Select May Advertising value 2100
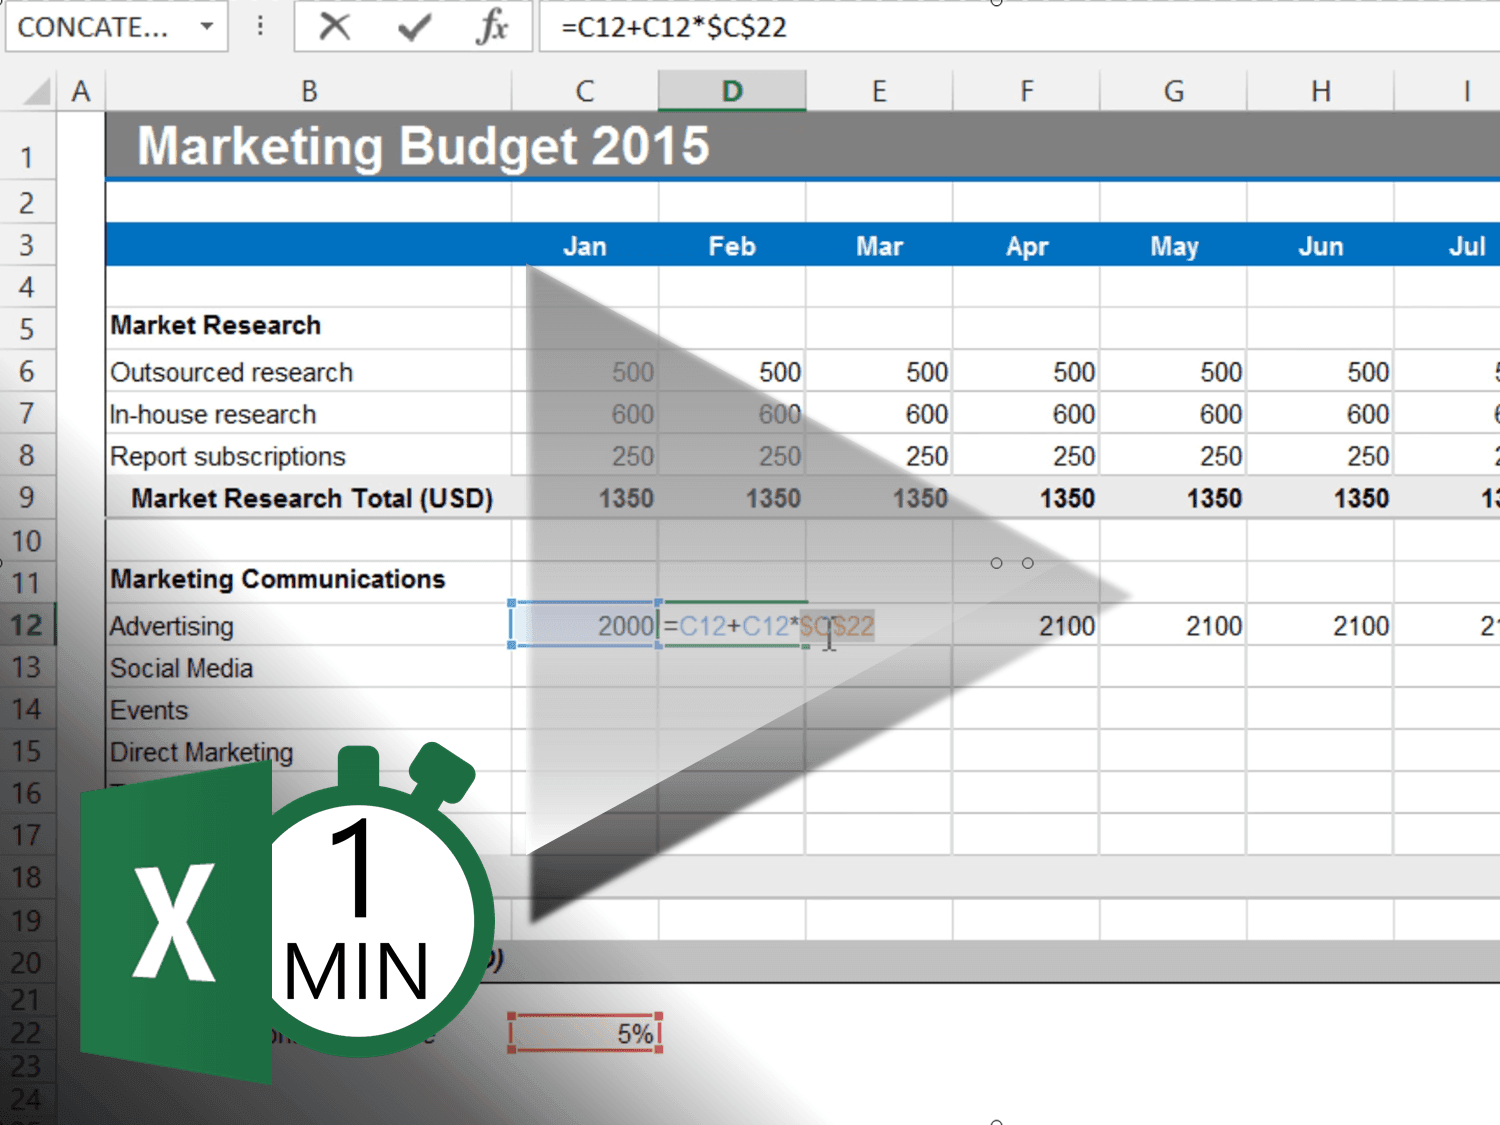Viewport: 1500px width, 1125px height. [x=1173, y=626]
